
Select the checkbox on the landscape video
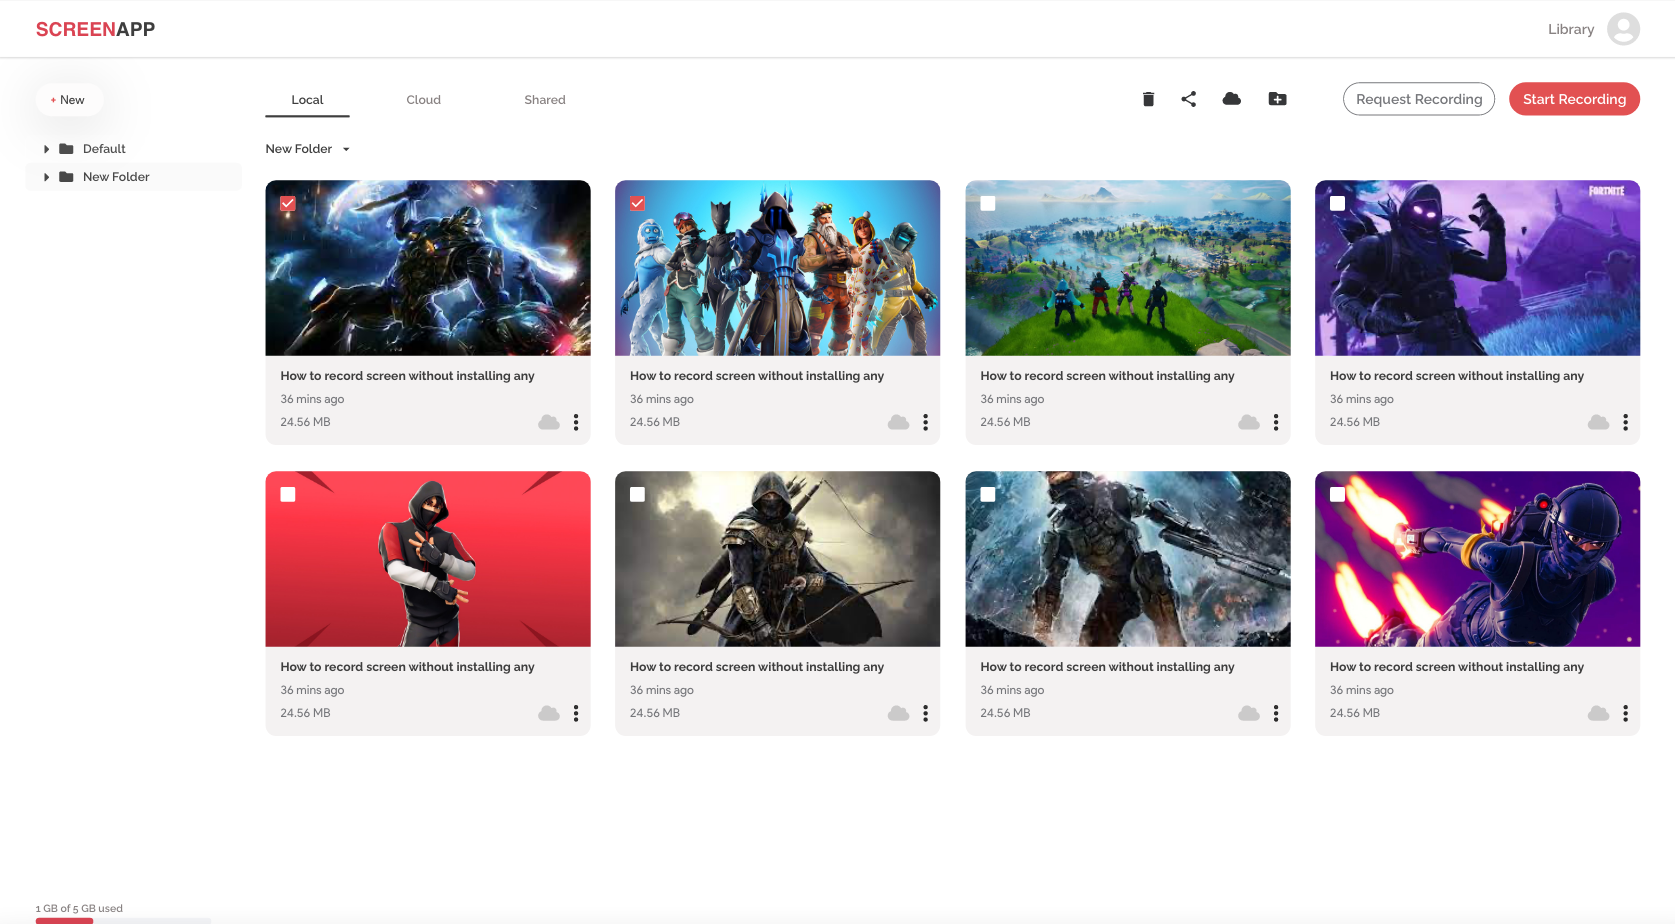click(x=988, y=204)
